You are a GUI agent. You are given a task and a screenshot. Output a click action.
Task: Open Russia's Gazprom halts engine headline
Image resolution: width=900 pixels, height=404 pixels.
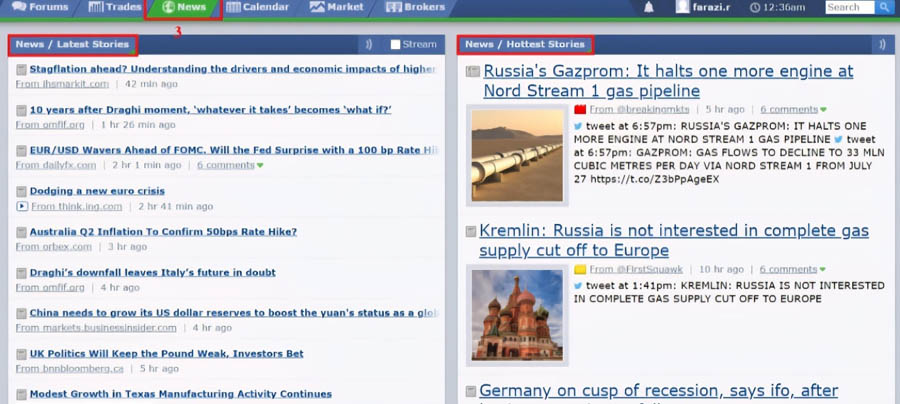click(668, 81)
